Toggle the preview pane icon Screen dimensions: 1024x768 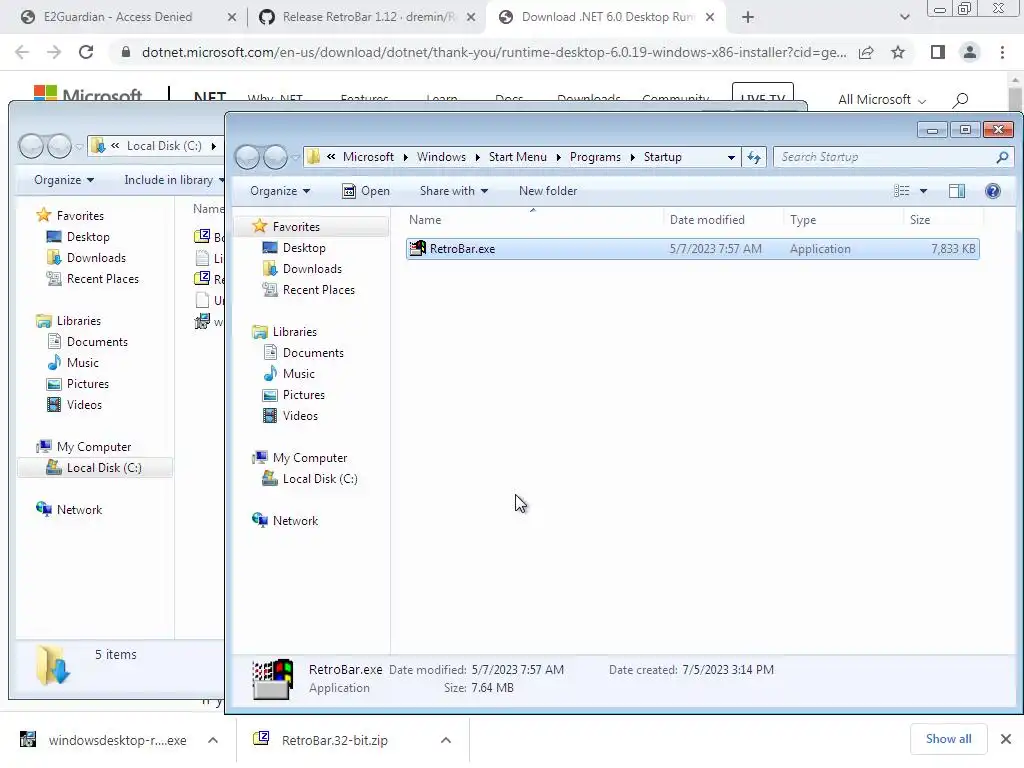coord(957,191)
